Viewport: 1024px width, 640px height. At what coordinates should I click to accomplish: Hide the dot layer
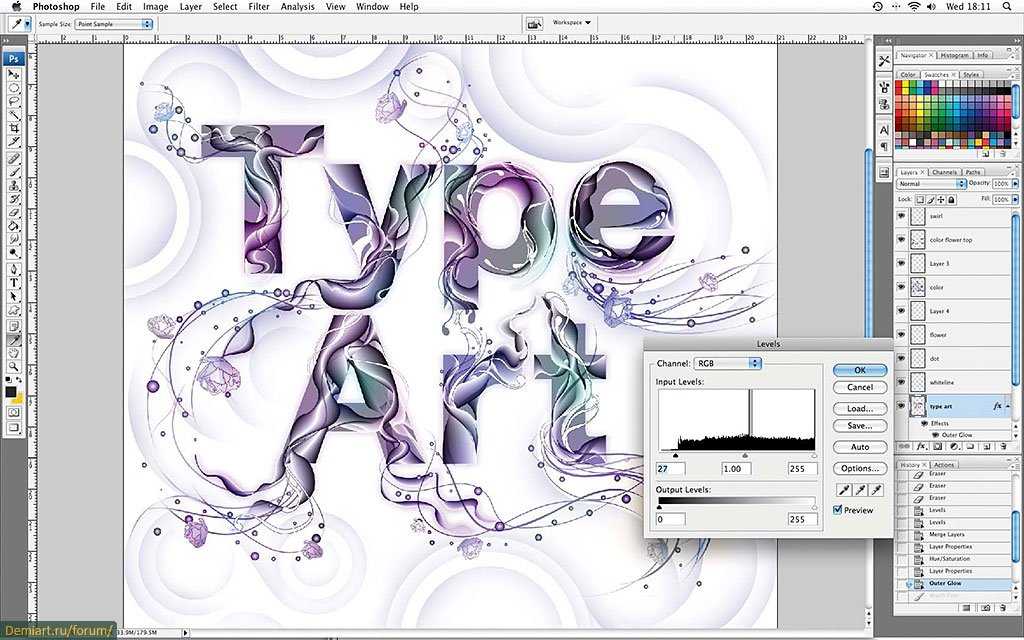tap(902, 359)
